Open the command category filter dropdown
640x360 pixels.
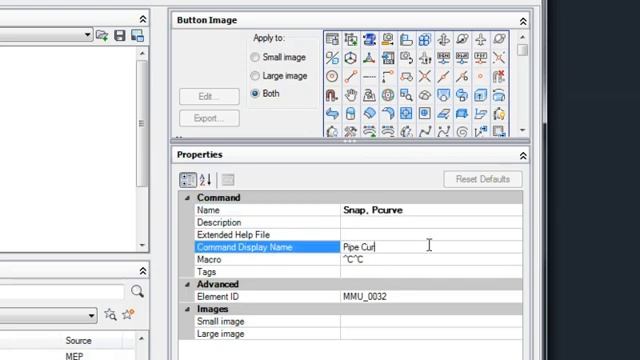91,315
